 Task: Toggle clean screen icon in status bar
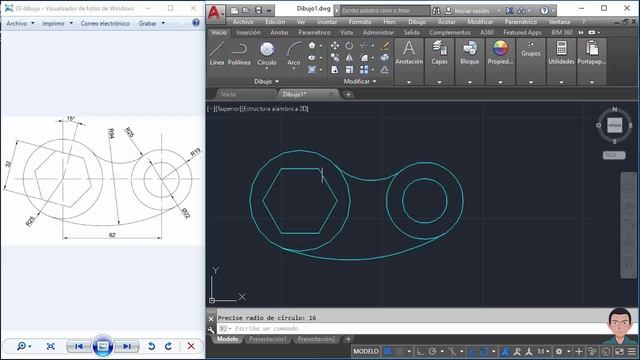[x=619, y=351]
